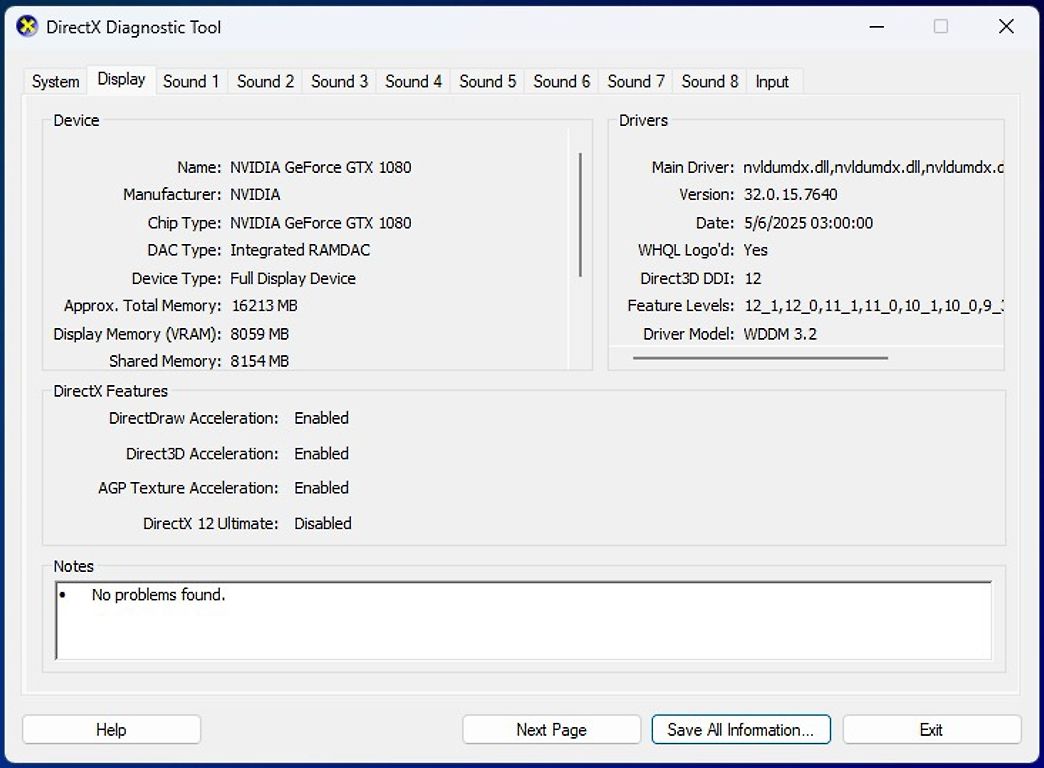Click the Chip Type value text
The image size is (1044, 768).
[321, 222]
